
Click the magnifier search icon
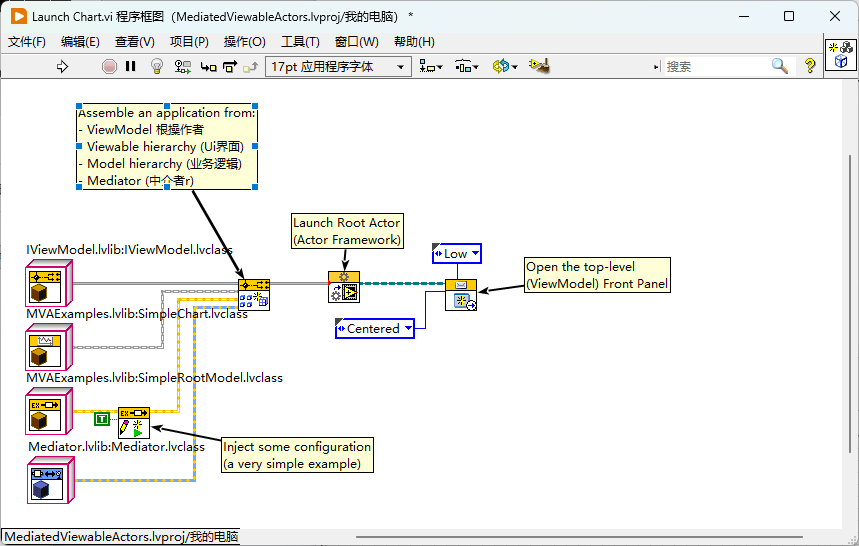[x=780, y=67]
